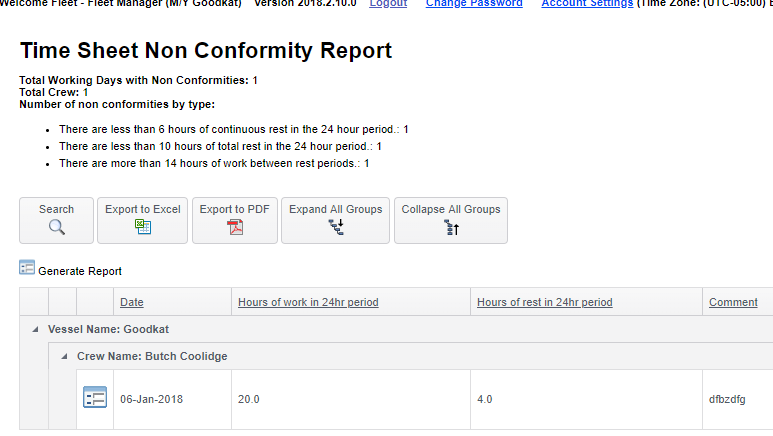Sort by Hours of rest in 24hr period
This screenshot has width=773, height=436.
click(x=545, y=302)
